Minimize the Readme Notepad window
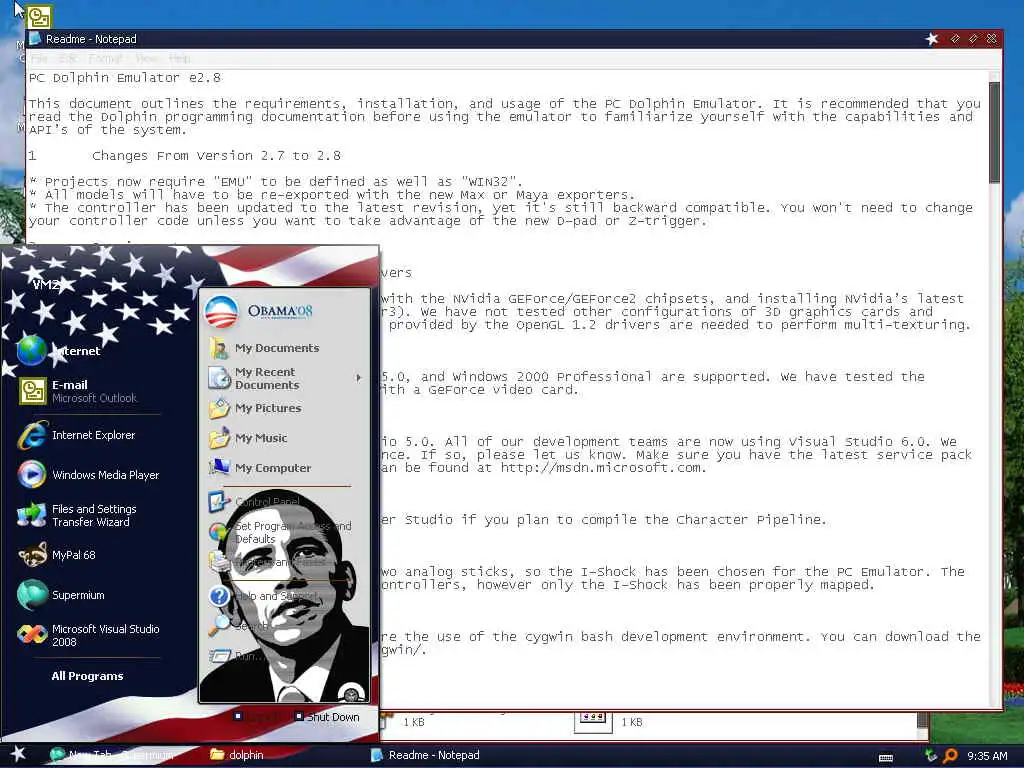This screenshot has height=768, width=1024. point(955,39)
